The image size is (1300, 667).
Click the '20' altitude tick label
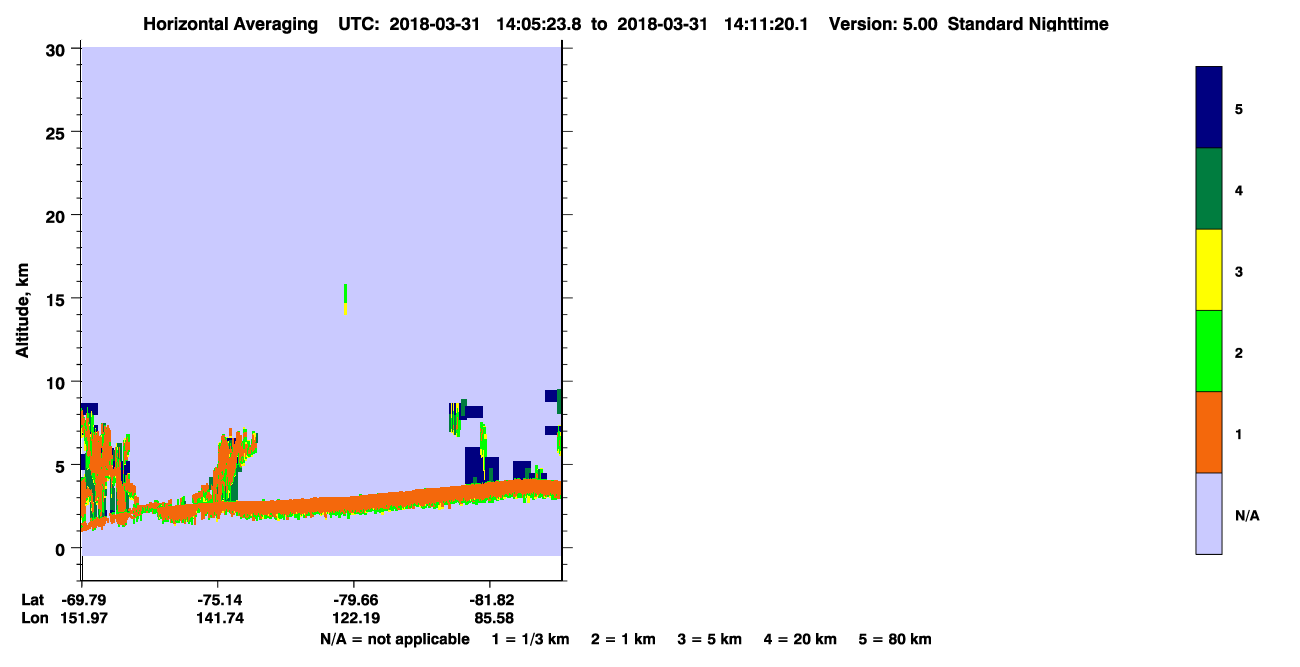coord(57,215)
